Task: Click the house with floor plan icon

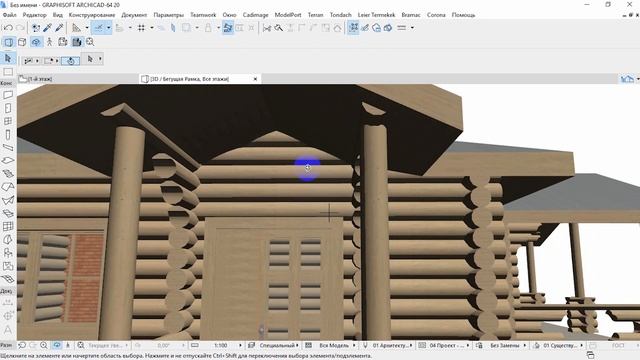Action: tap(376, 28)
